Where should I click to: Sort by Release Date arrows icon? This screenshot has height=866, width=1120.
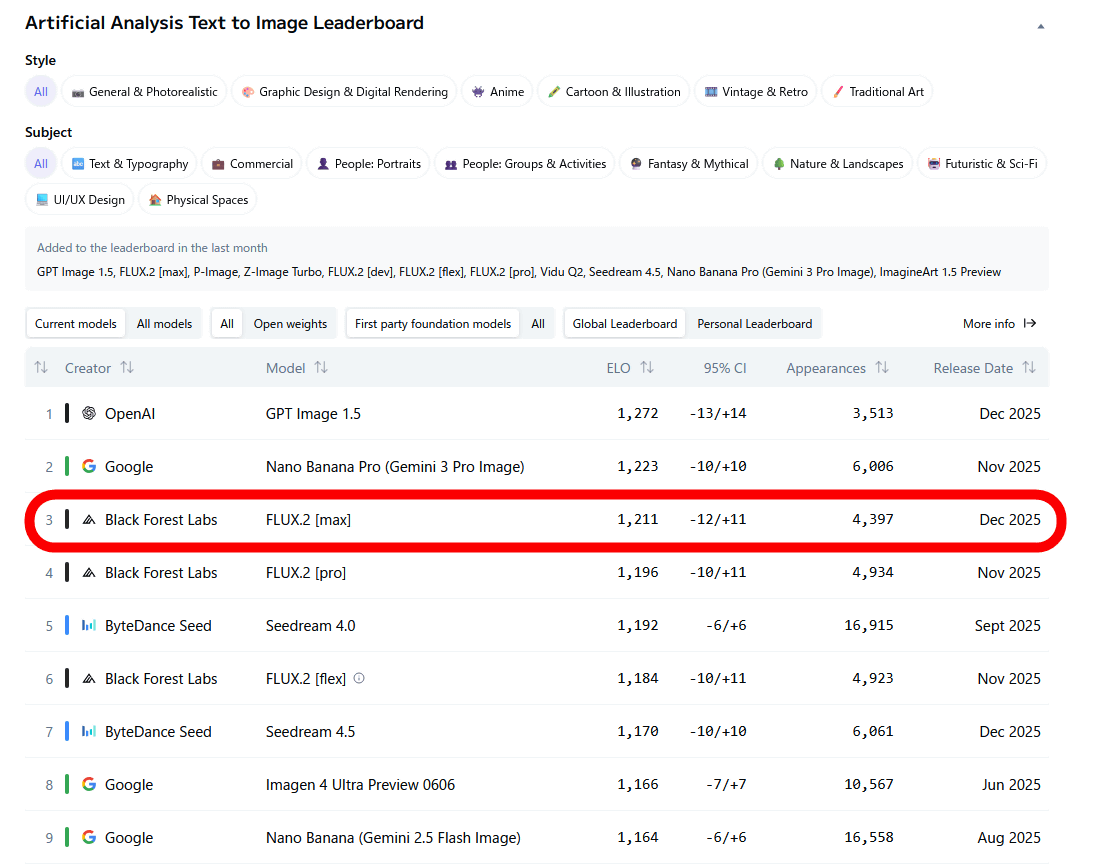point(1029,368)
